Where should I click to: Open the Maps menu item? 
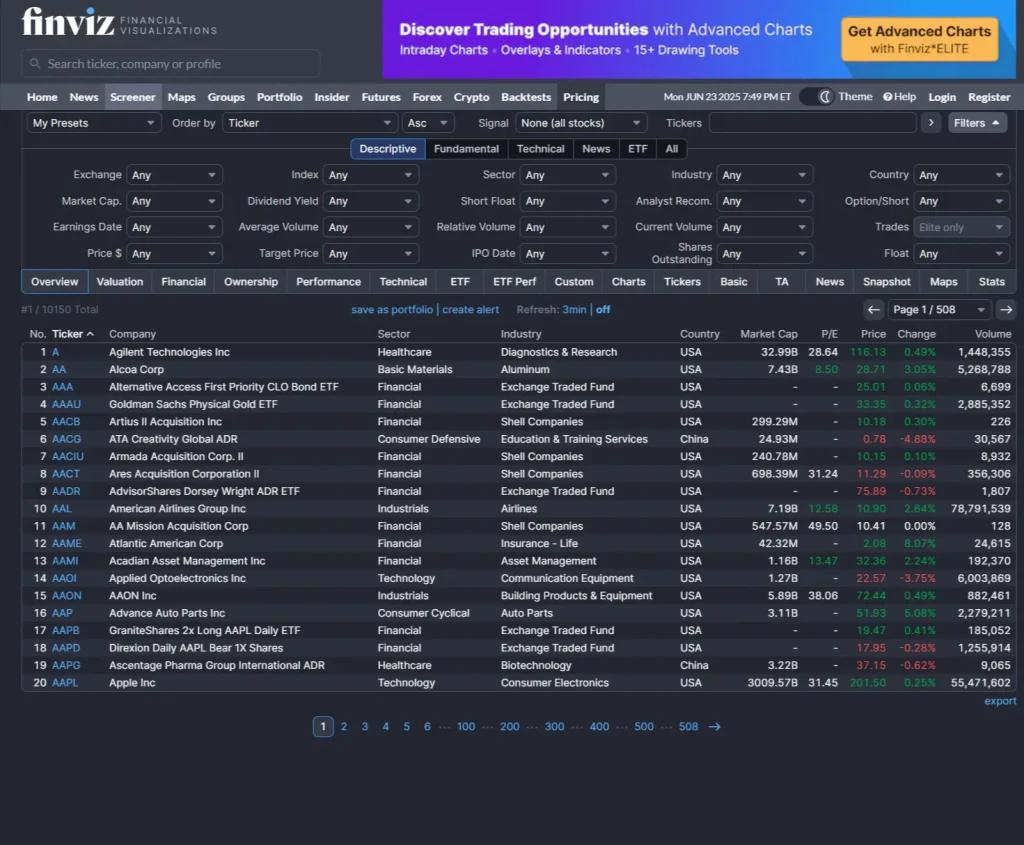pos(182,97)
